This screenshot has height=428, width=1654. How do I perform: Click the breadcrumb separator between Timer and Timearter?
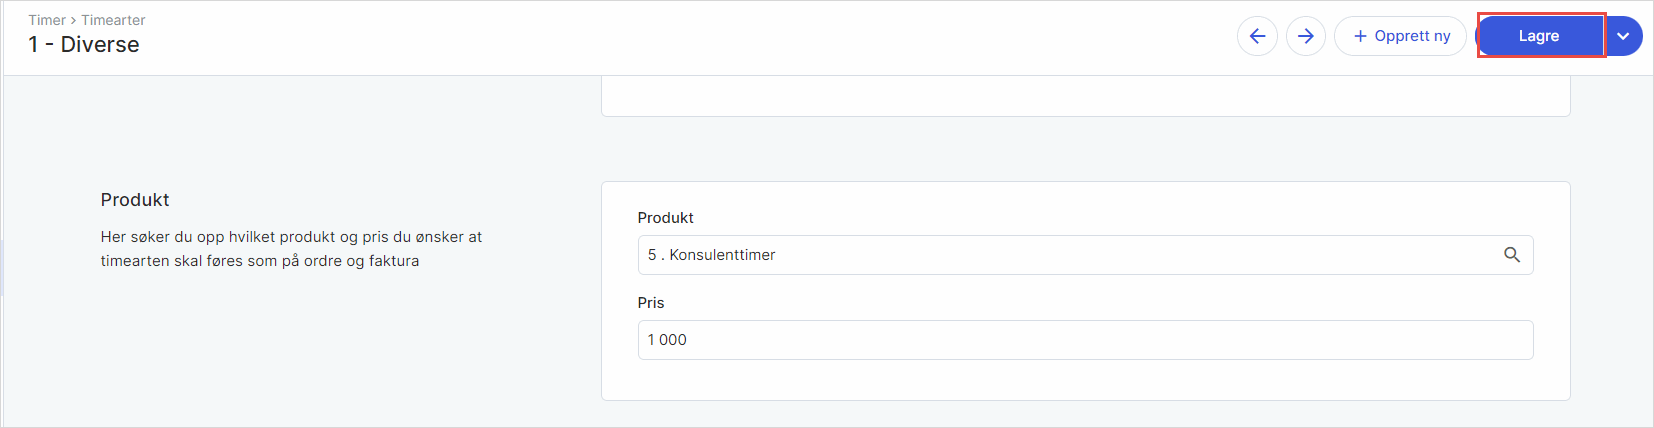[x=73, y=20]
